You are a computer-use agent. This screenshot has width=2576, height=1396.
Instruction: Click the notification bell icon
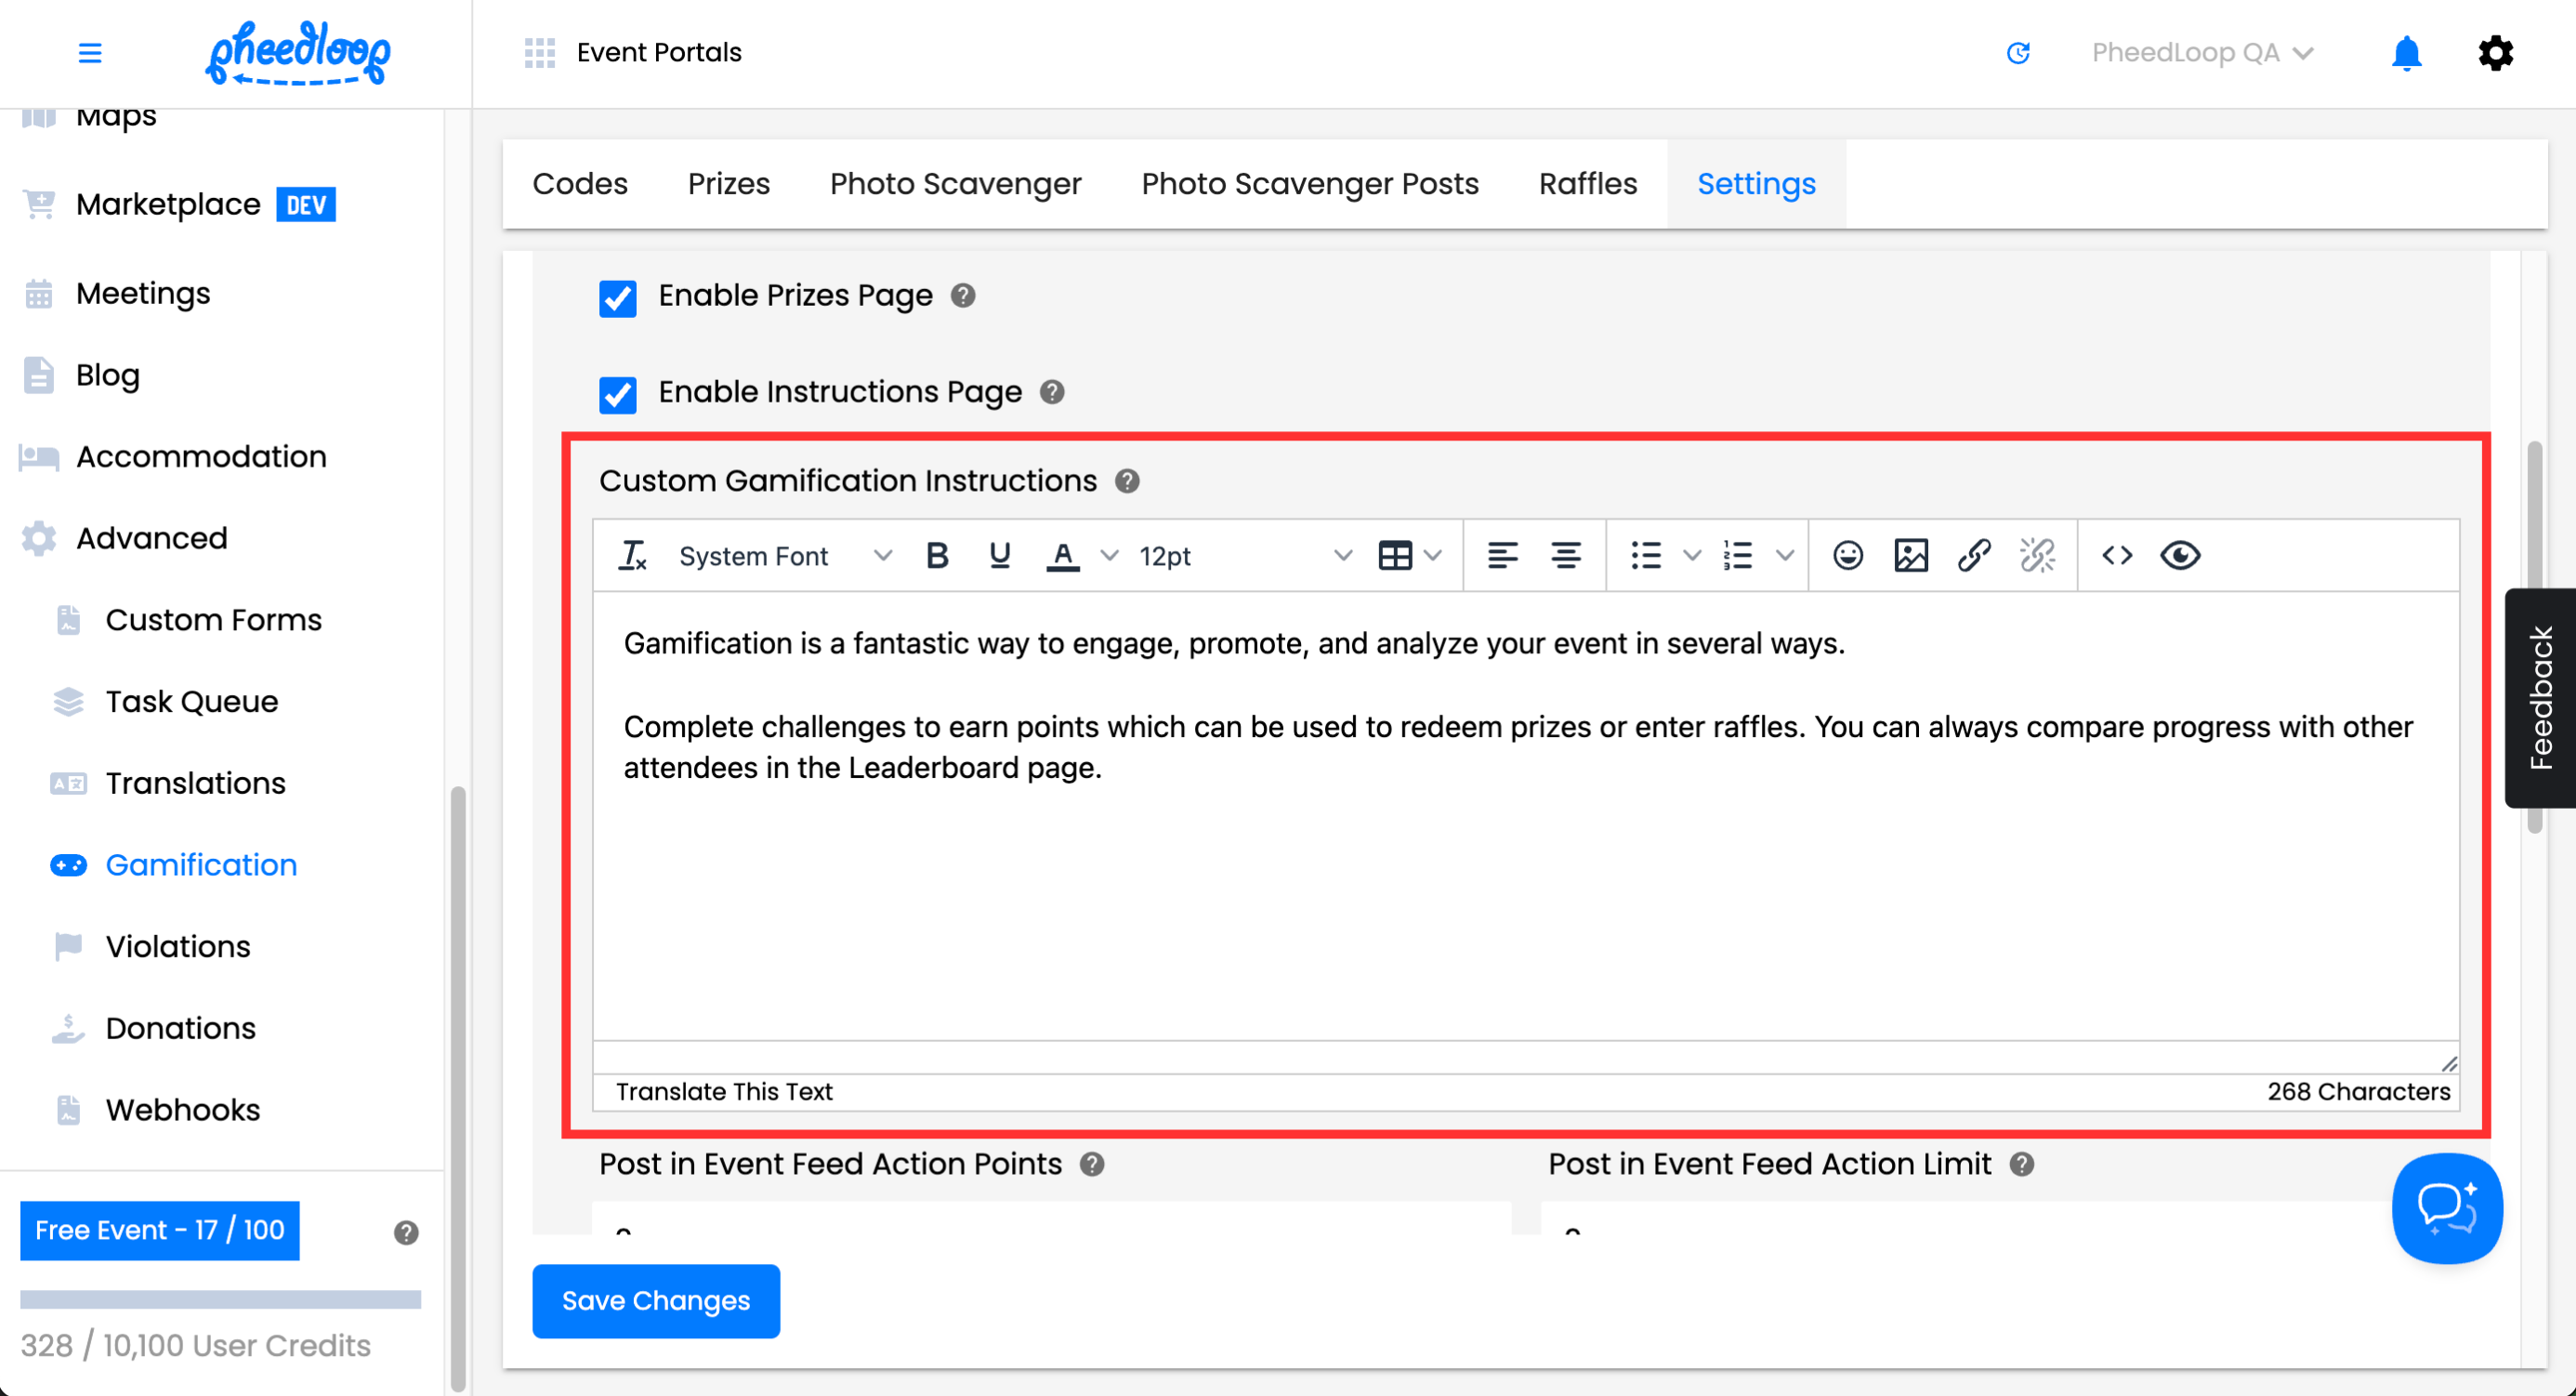(x=2405, y=53)
